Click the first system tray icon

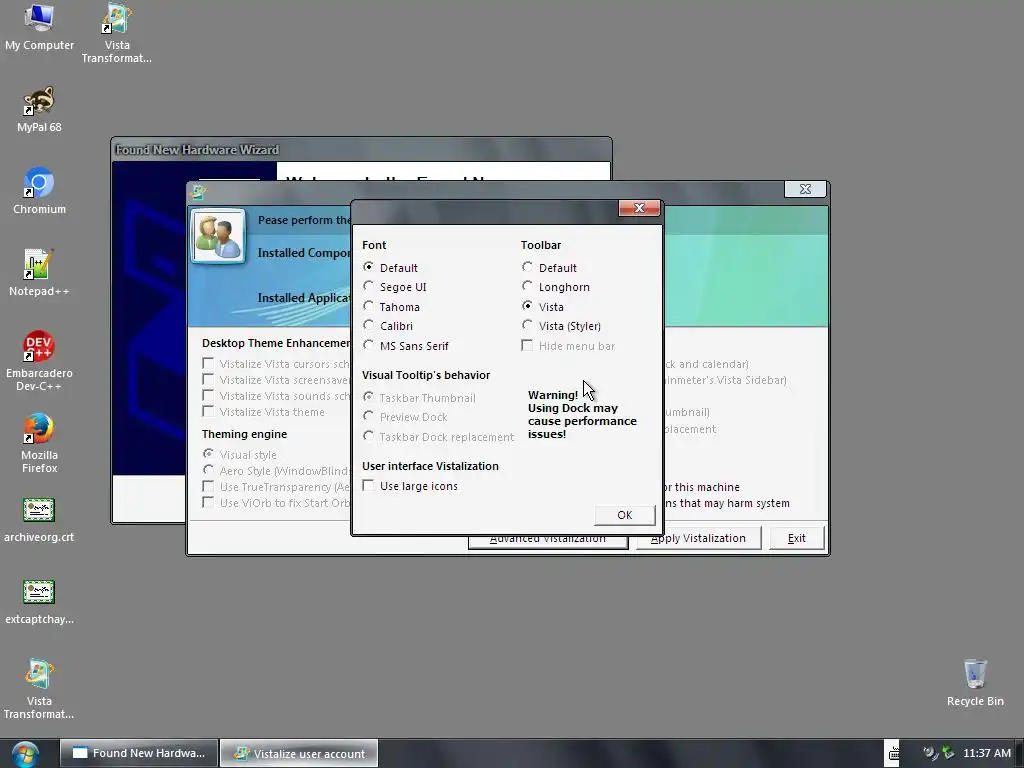930,753
